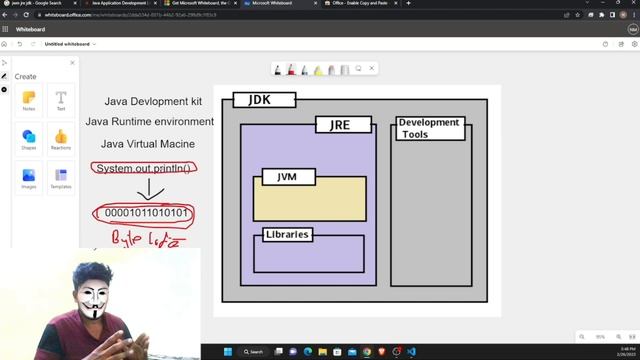Screen dimensions: 640x360
Task: Open the timer icon in Whiteboard header
Action: click(x=605, y=44)
